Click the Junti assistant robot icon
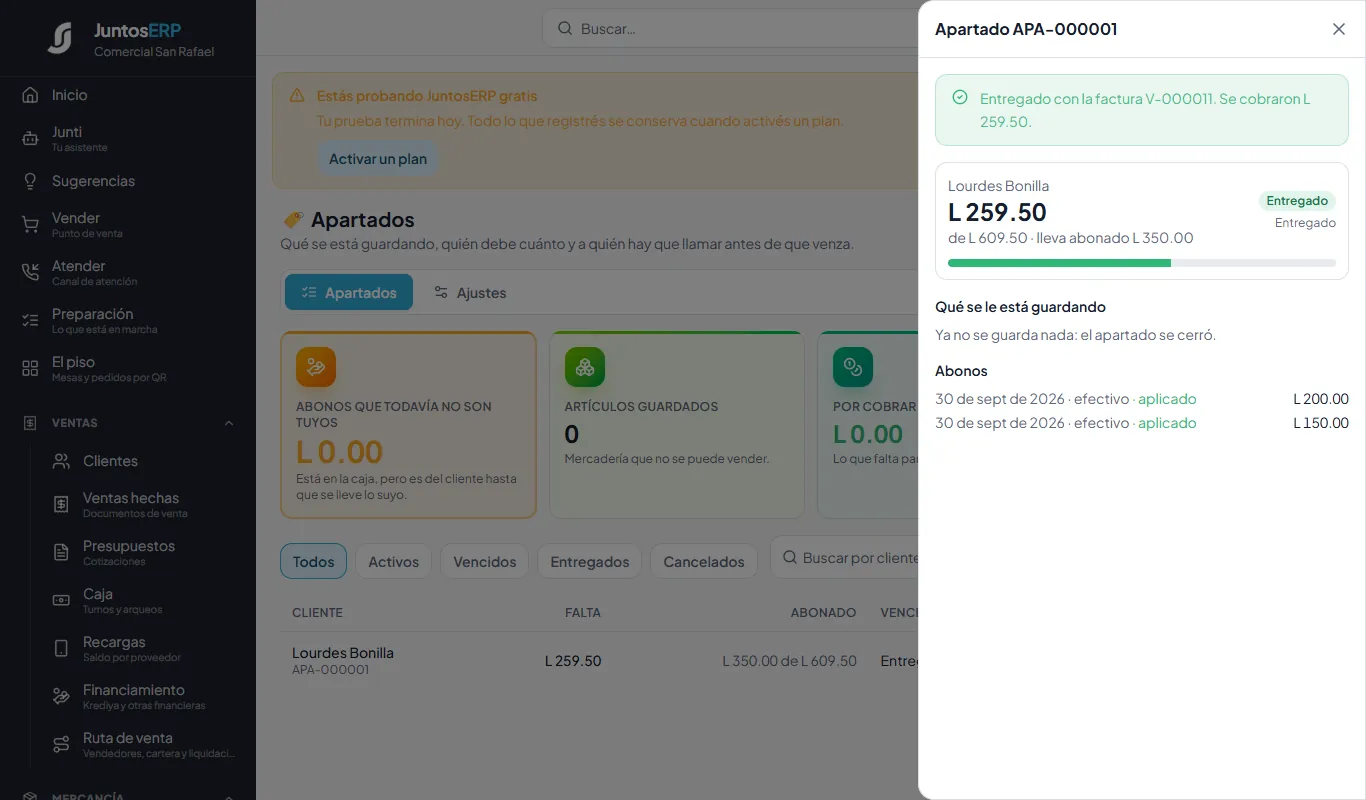This screenshot has width=1366, height=800. [x=30, y=139]
